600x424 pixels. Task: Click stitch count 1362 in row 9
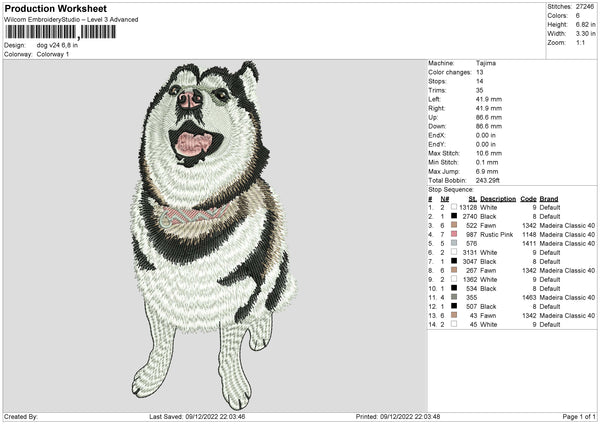click(470, 279)
